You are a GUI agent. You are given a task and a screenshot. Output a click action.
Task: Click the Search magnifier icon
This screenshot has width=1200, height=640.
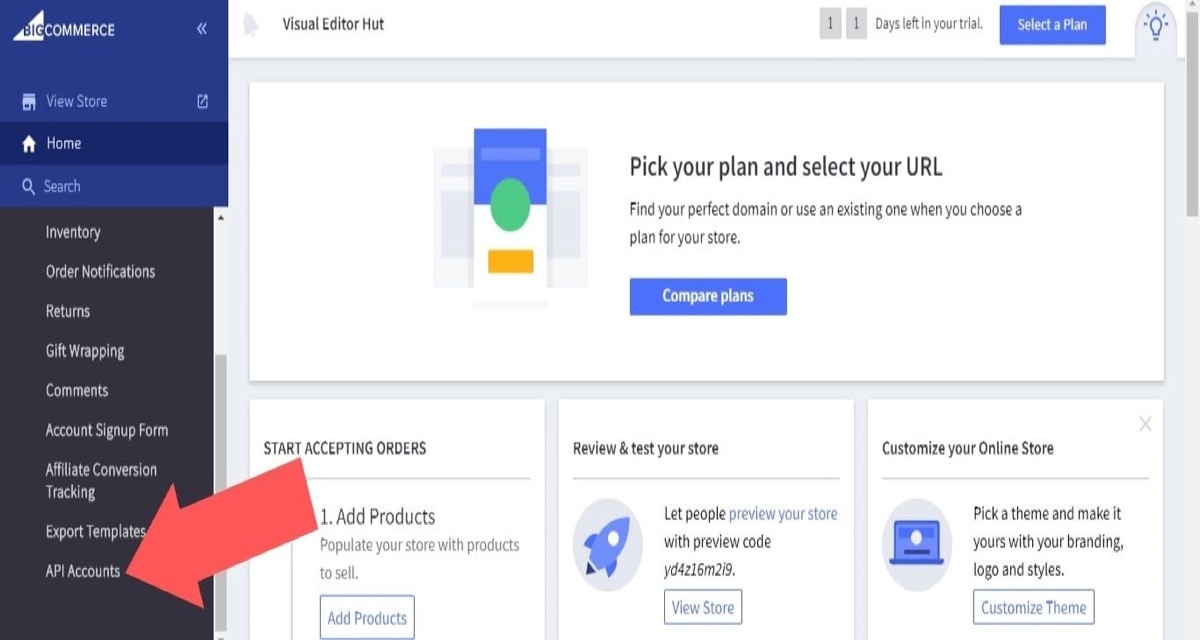point(28,187)
